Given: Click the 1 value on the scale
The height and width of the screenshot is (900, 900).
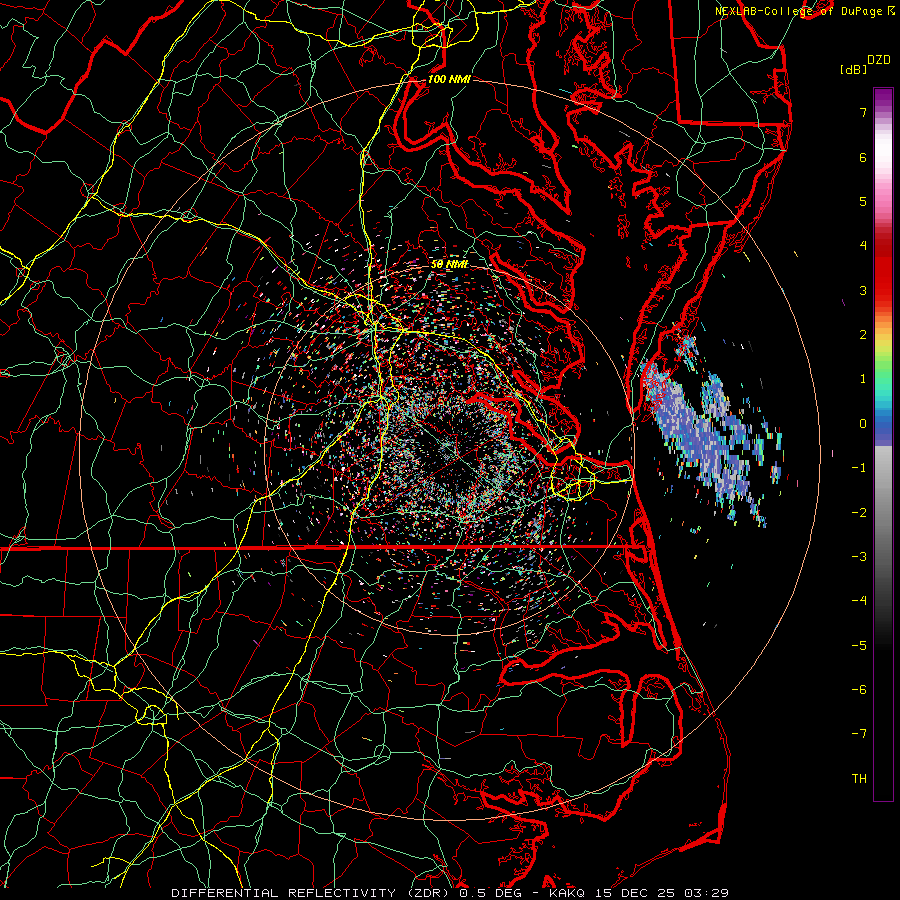Looking at the screenshot, I should click(x=863, y=379).
